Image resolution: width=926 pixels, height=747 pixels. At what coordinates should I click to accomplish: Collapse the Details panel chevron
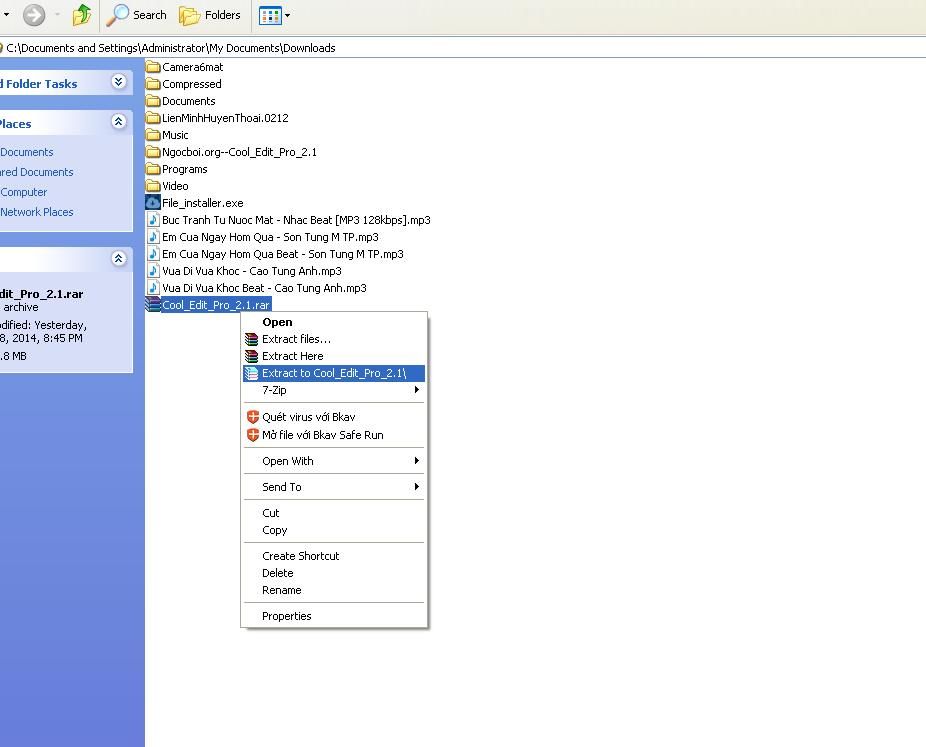(x=118, y=258)
